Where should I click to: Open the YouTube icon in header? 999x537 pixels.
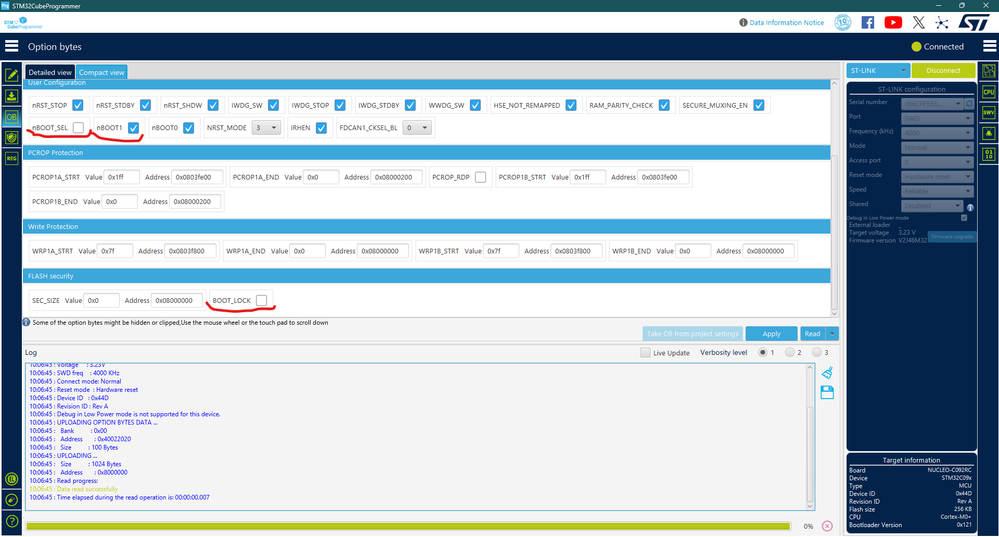point(893,22)
